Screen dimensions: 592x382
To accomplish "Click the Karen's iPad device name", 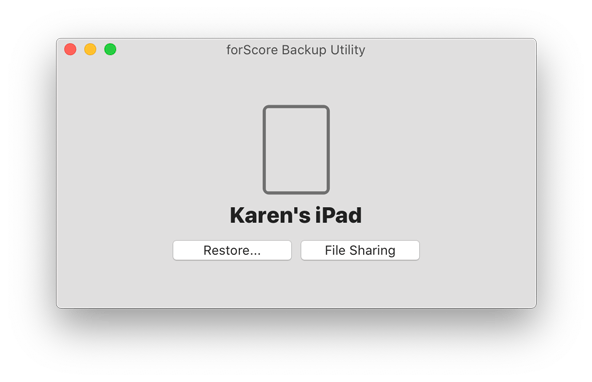I will (296, 215).
